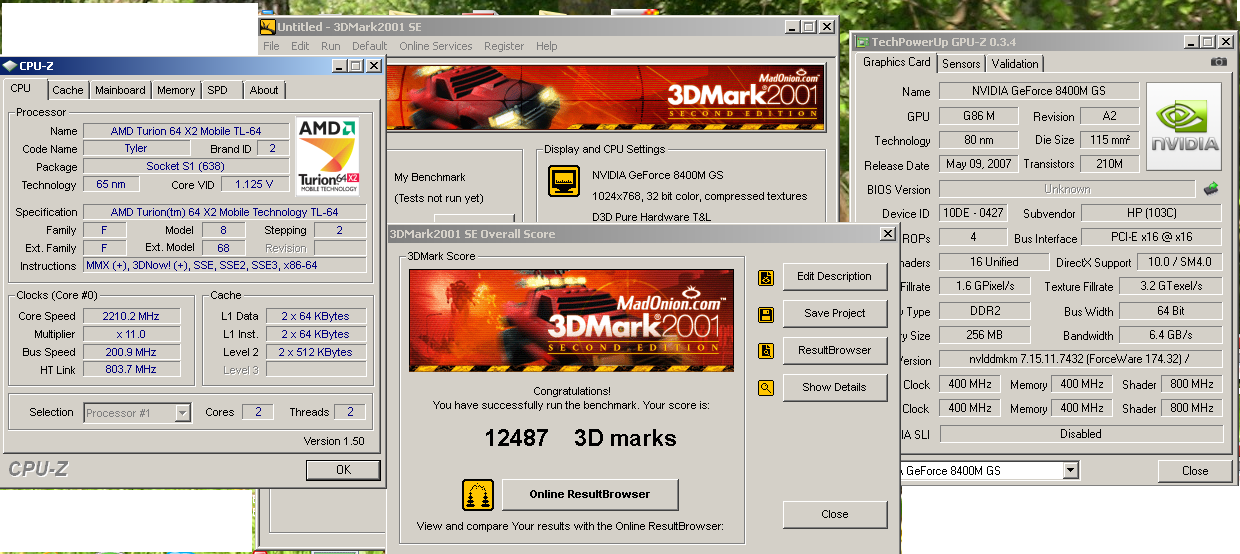Click the display monitor icon in 3DMark
This screenshot has width=1240, height=554.
coord(563,182)
